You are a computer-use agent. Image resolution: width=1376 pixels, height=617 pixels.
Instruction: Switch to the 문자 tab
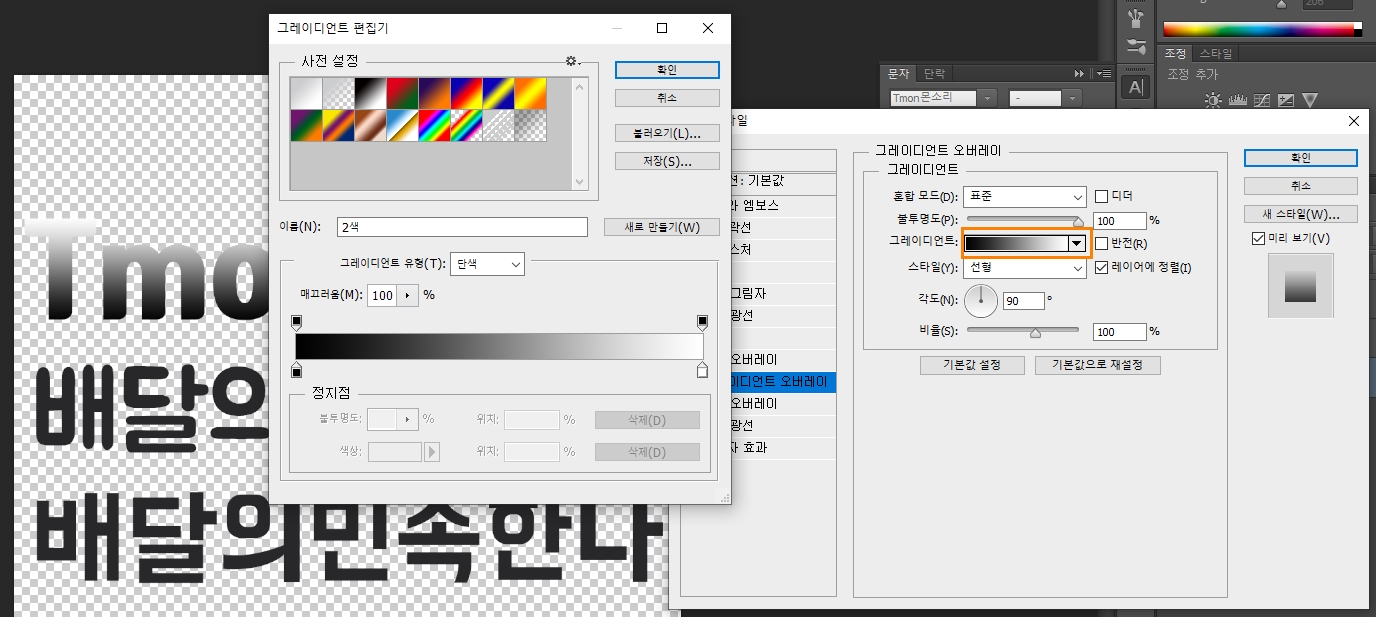point(898,74)
